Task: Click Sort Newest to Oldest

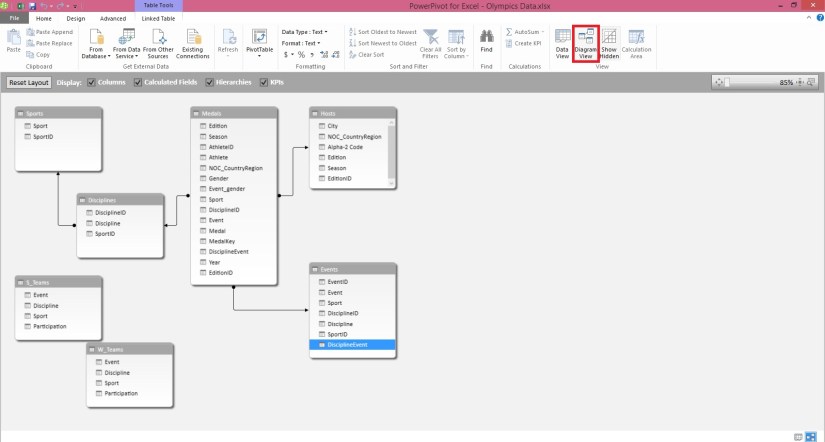Action: [x=383, y=43]
